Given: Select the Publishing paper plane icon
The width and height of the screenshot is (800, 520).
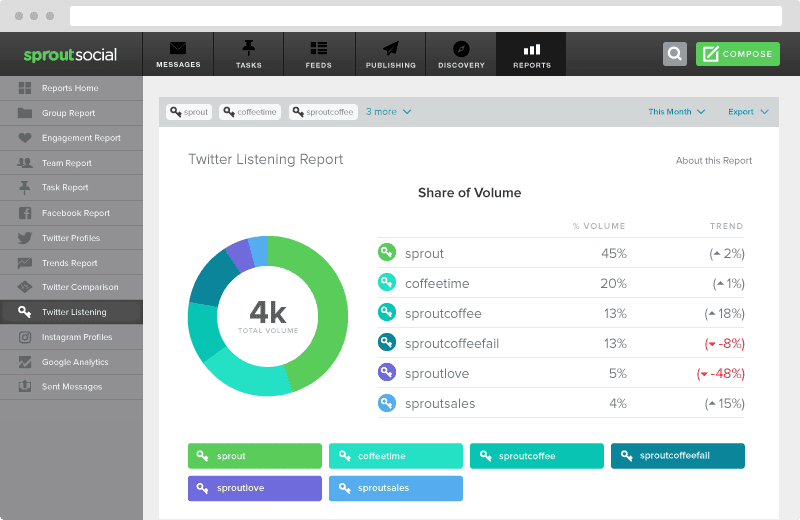Looking at the screenshot, I should click(390, 48).
